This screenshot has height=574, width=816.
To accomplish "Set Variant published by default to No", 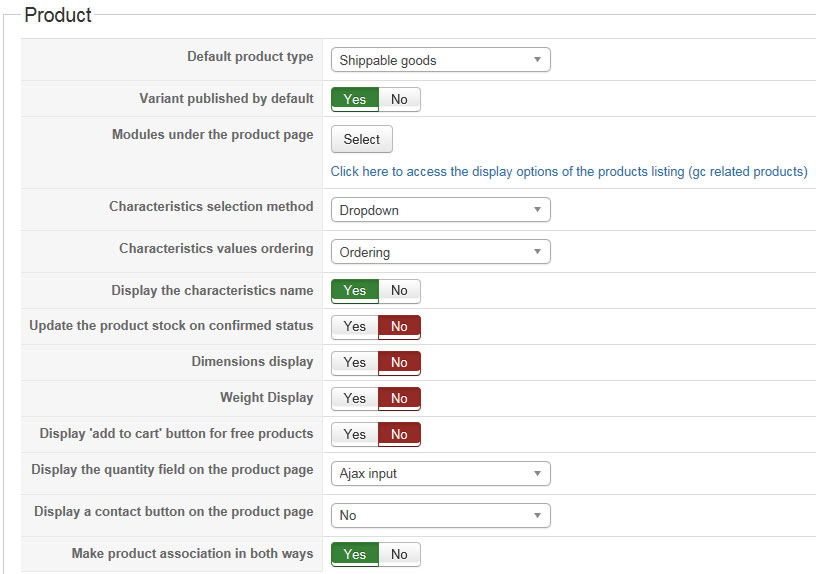I will pyautogui.click(x=399, y=99).
